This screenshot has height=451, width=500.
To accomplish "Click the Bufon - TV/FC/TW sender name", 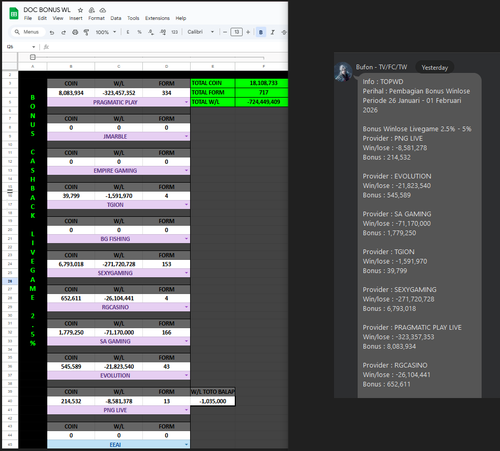I will pos(381,67).
